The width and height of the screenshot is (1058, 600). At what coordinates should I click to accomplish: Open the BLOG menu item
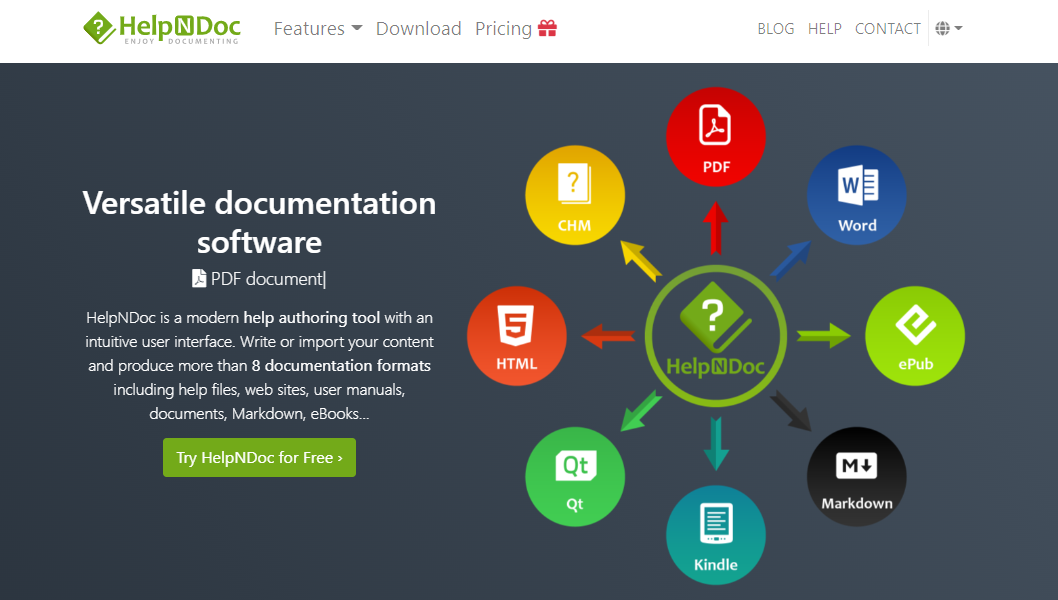tap(776, 28)
